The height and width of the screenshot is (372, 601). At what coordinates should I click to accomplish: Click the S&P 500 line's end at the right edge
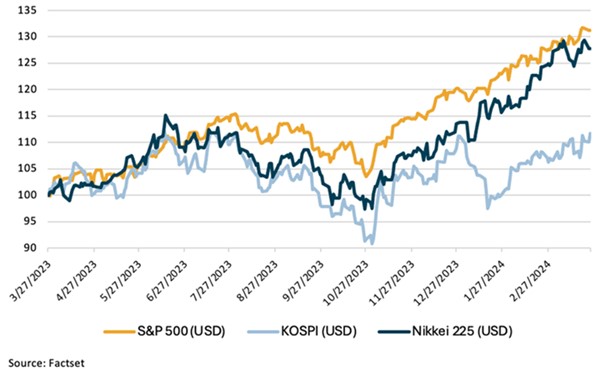pos(590,30)
